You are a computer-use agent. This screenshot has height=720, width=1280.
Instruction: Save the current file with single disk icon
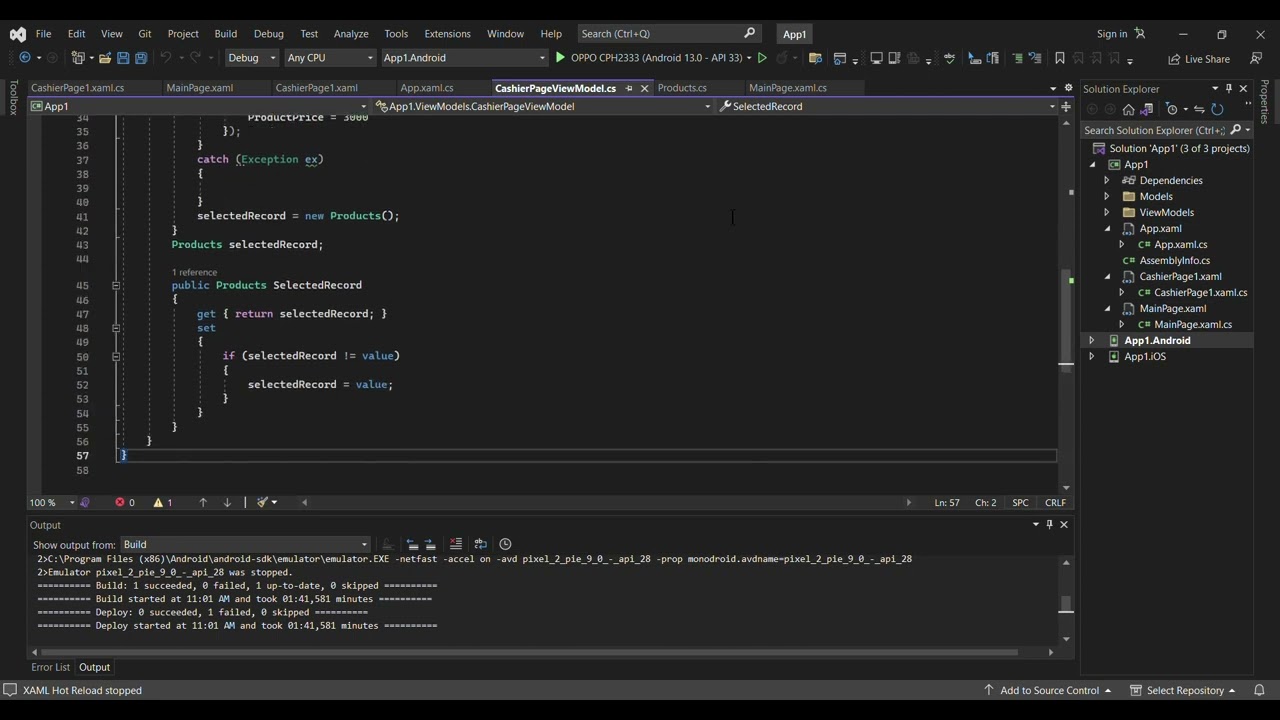coord(123,58)
